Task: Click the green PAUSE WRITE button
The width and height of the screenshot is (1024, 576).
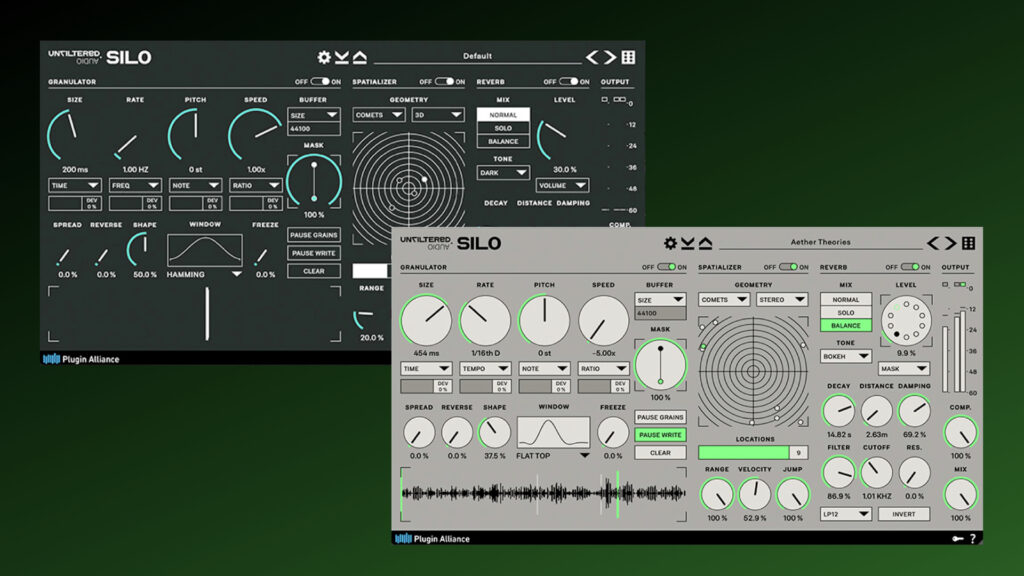Action: pyautogui.click(x=660, y=435)
